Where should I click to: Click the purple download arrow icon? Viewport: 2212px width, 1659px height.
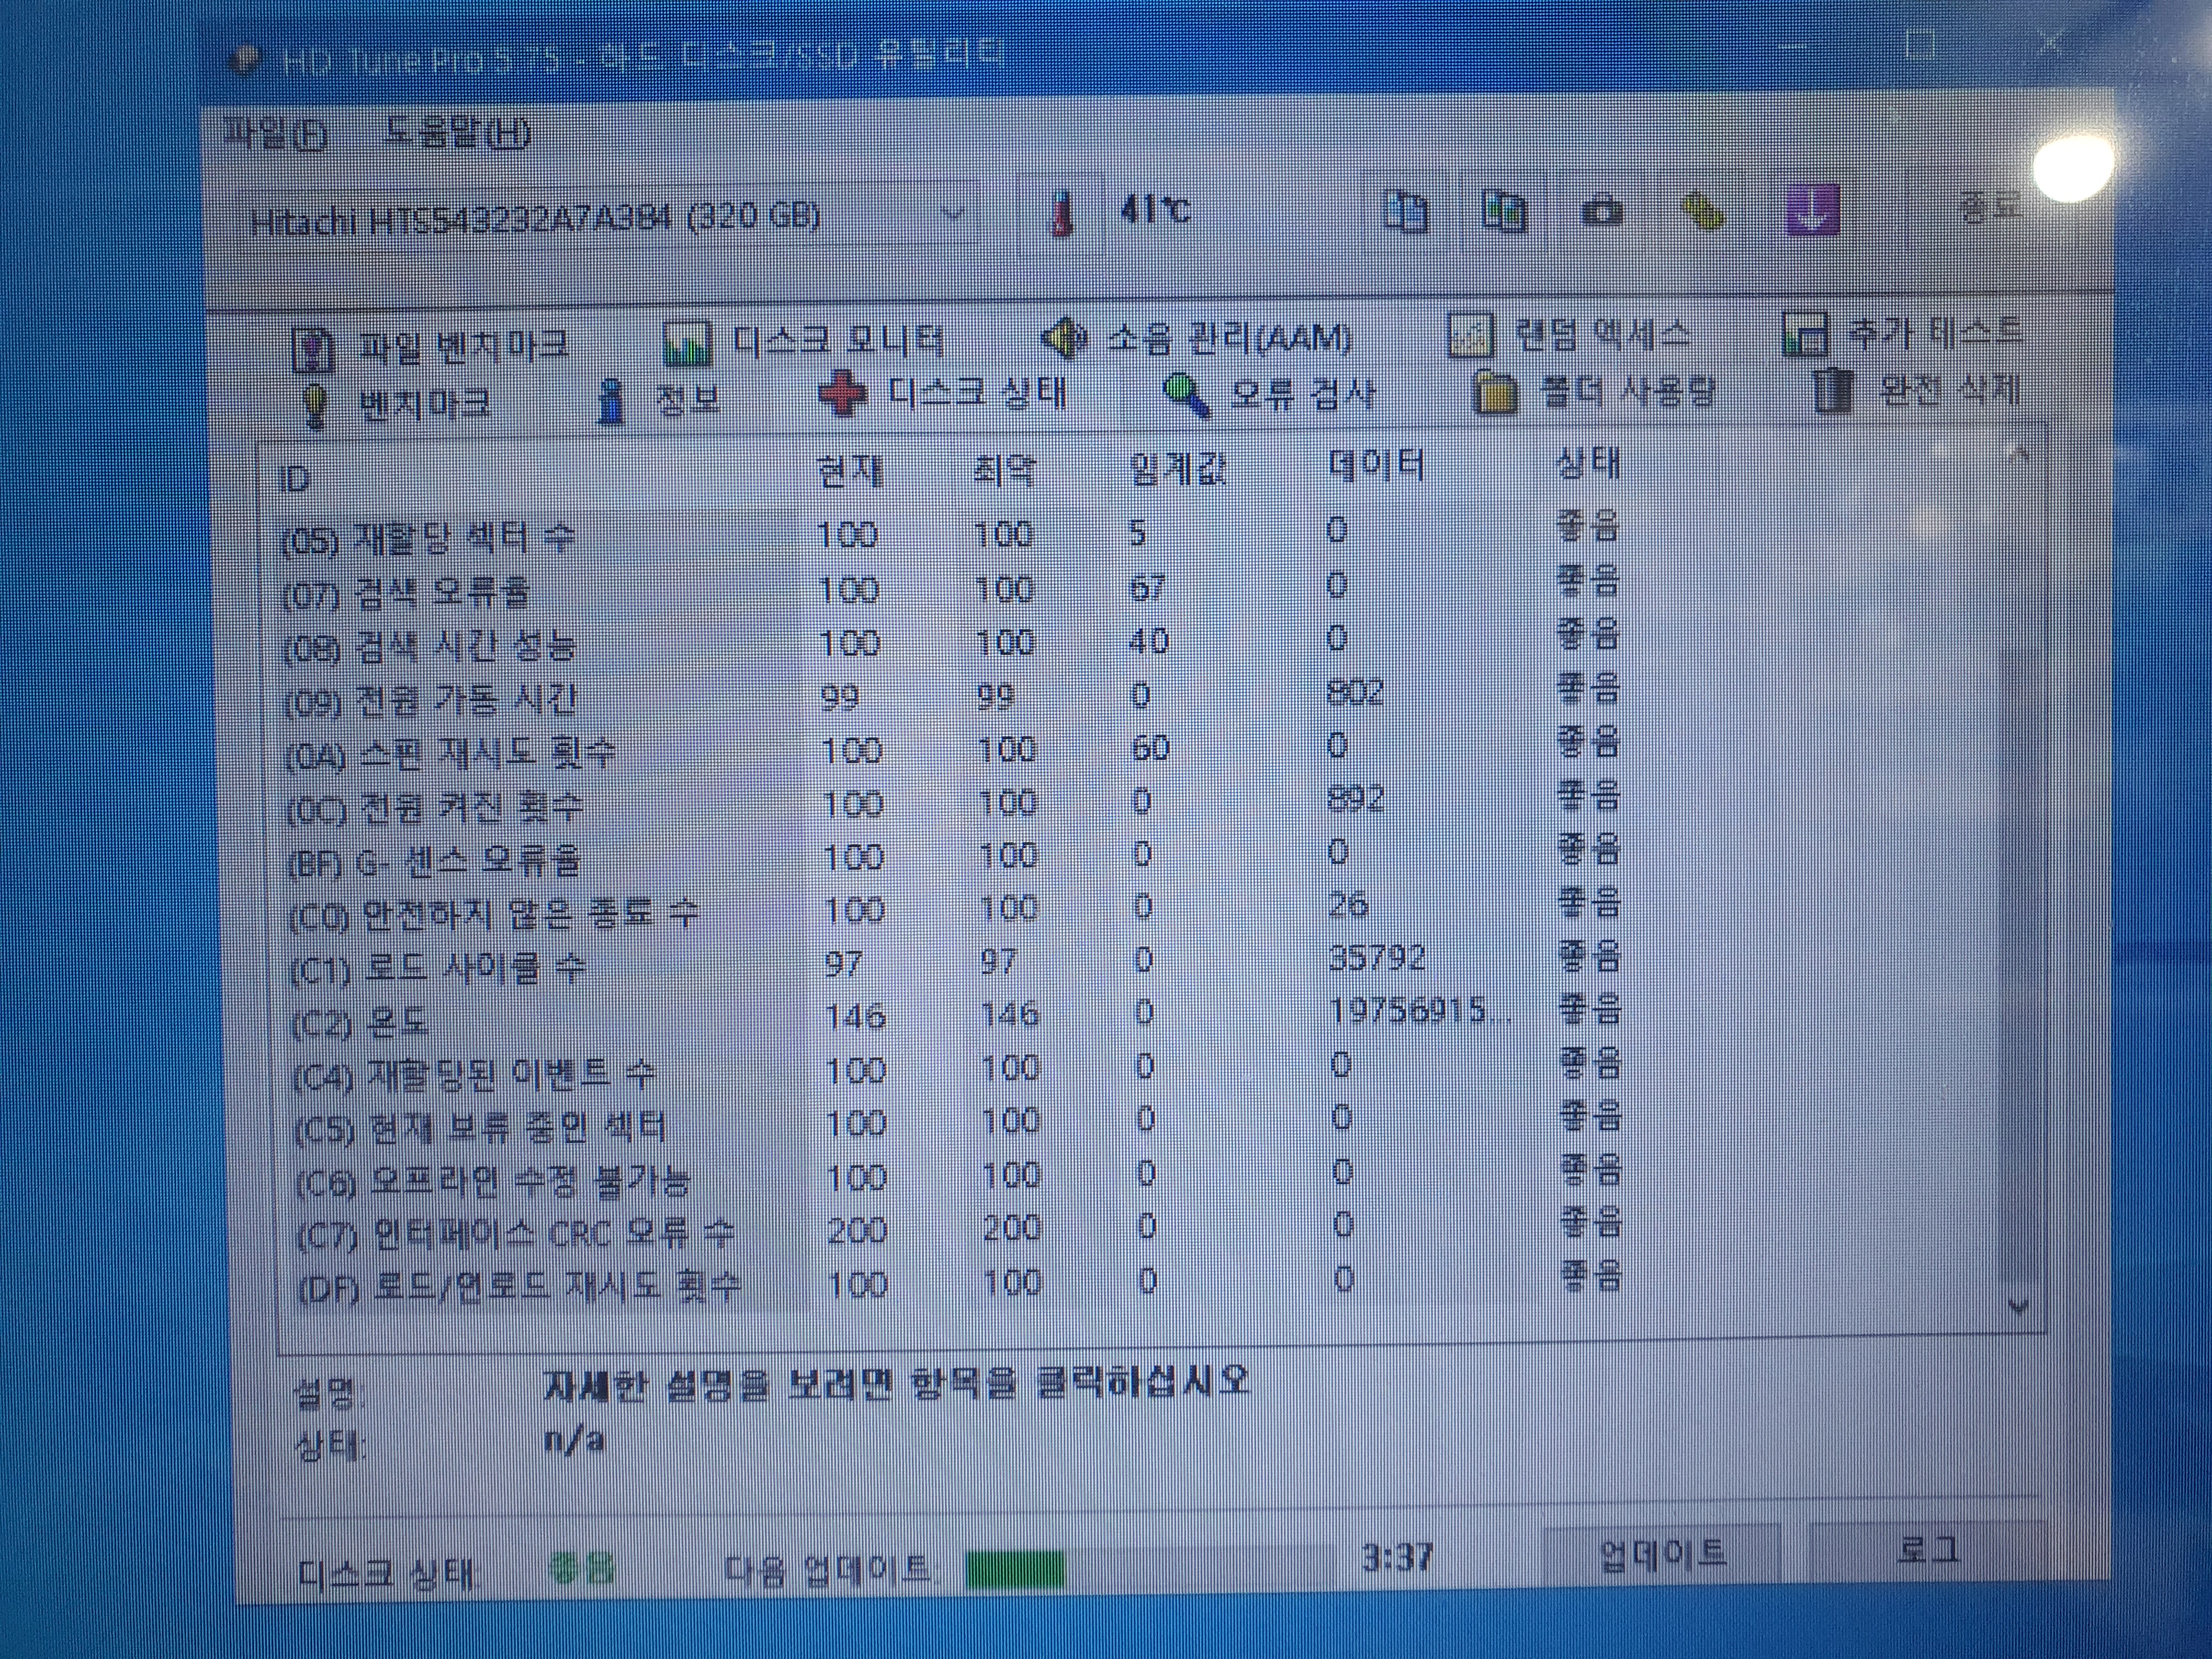[1811, 212]
